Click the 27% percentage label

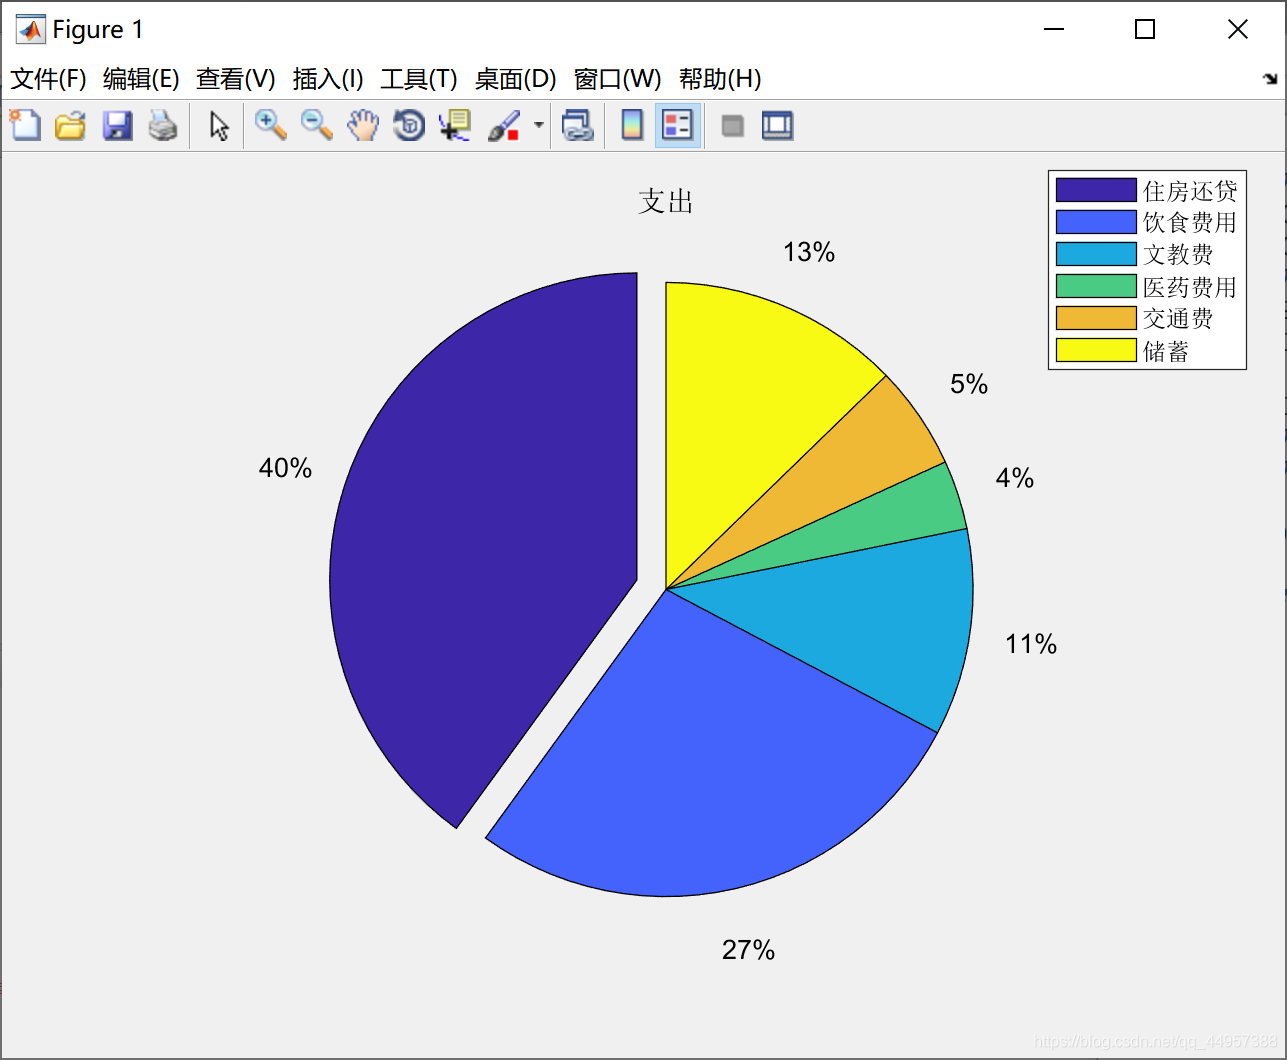click(749, 950)
